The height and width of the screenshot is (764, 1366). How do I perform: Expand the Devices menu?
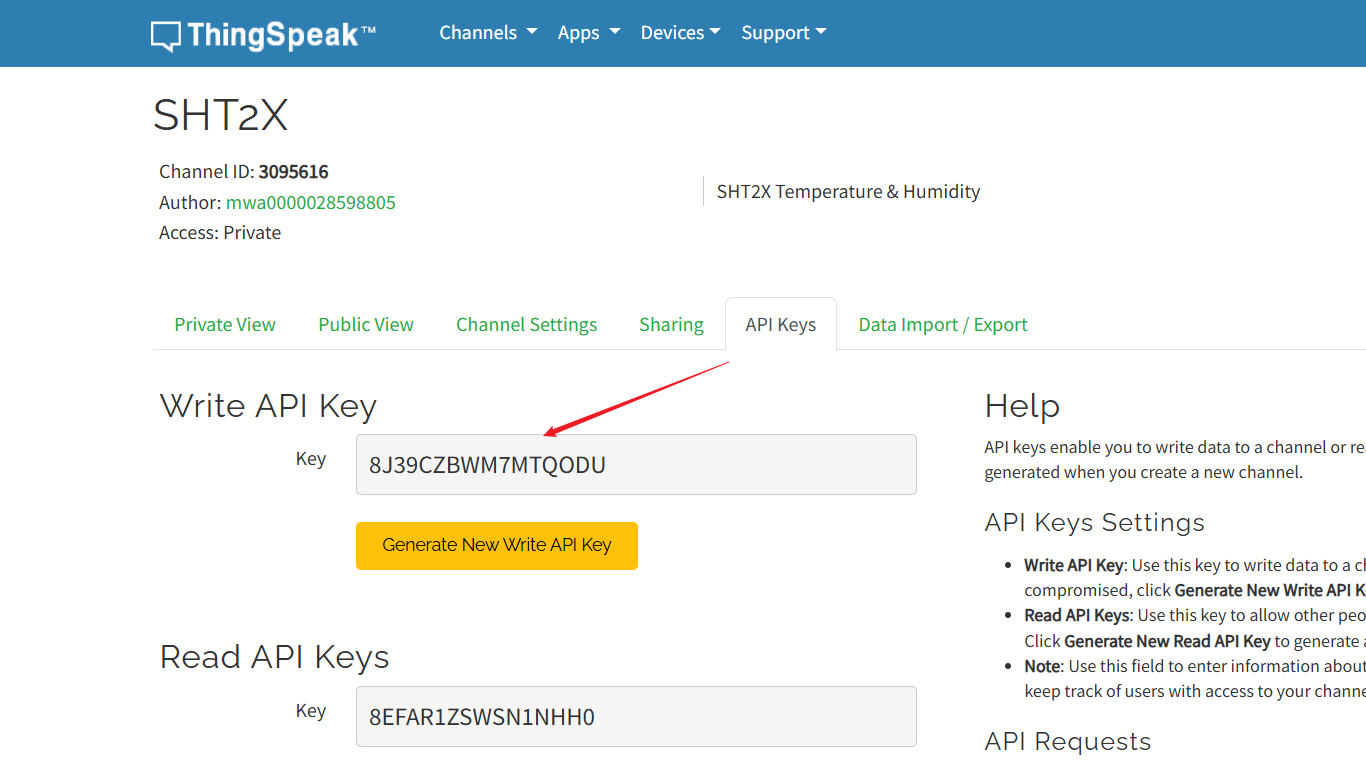tap(680, 33)
